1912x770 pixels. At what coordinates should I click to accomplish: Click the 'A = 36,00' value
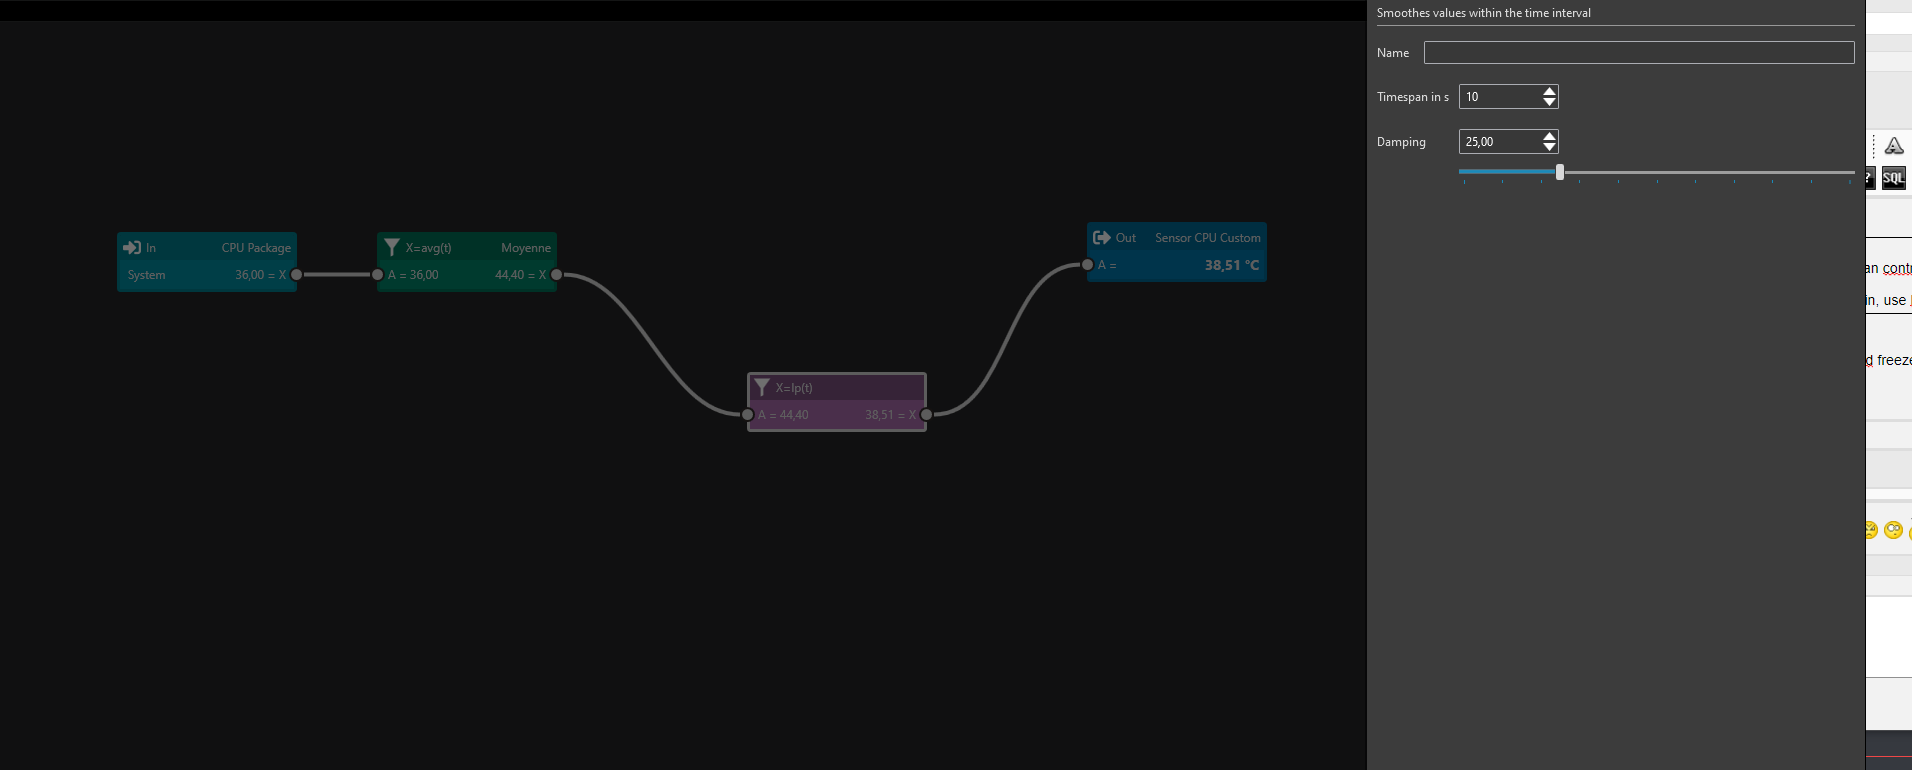[413, 275]
